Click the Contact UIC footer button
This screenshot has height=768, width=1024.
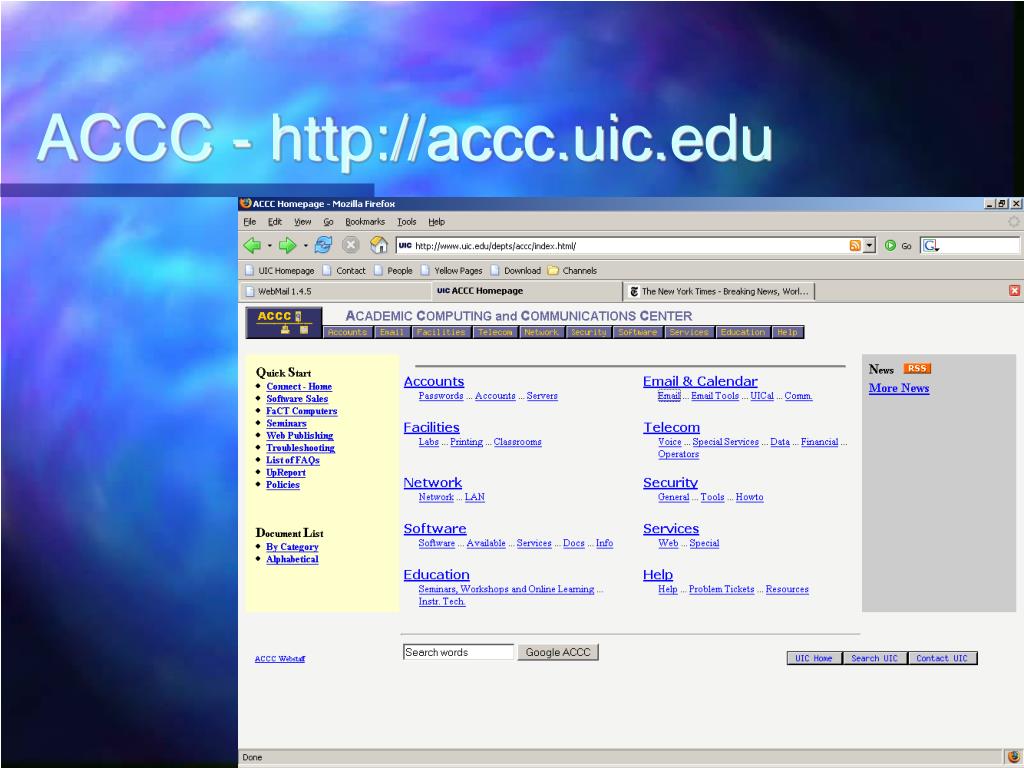pos(942,658)
